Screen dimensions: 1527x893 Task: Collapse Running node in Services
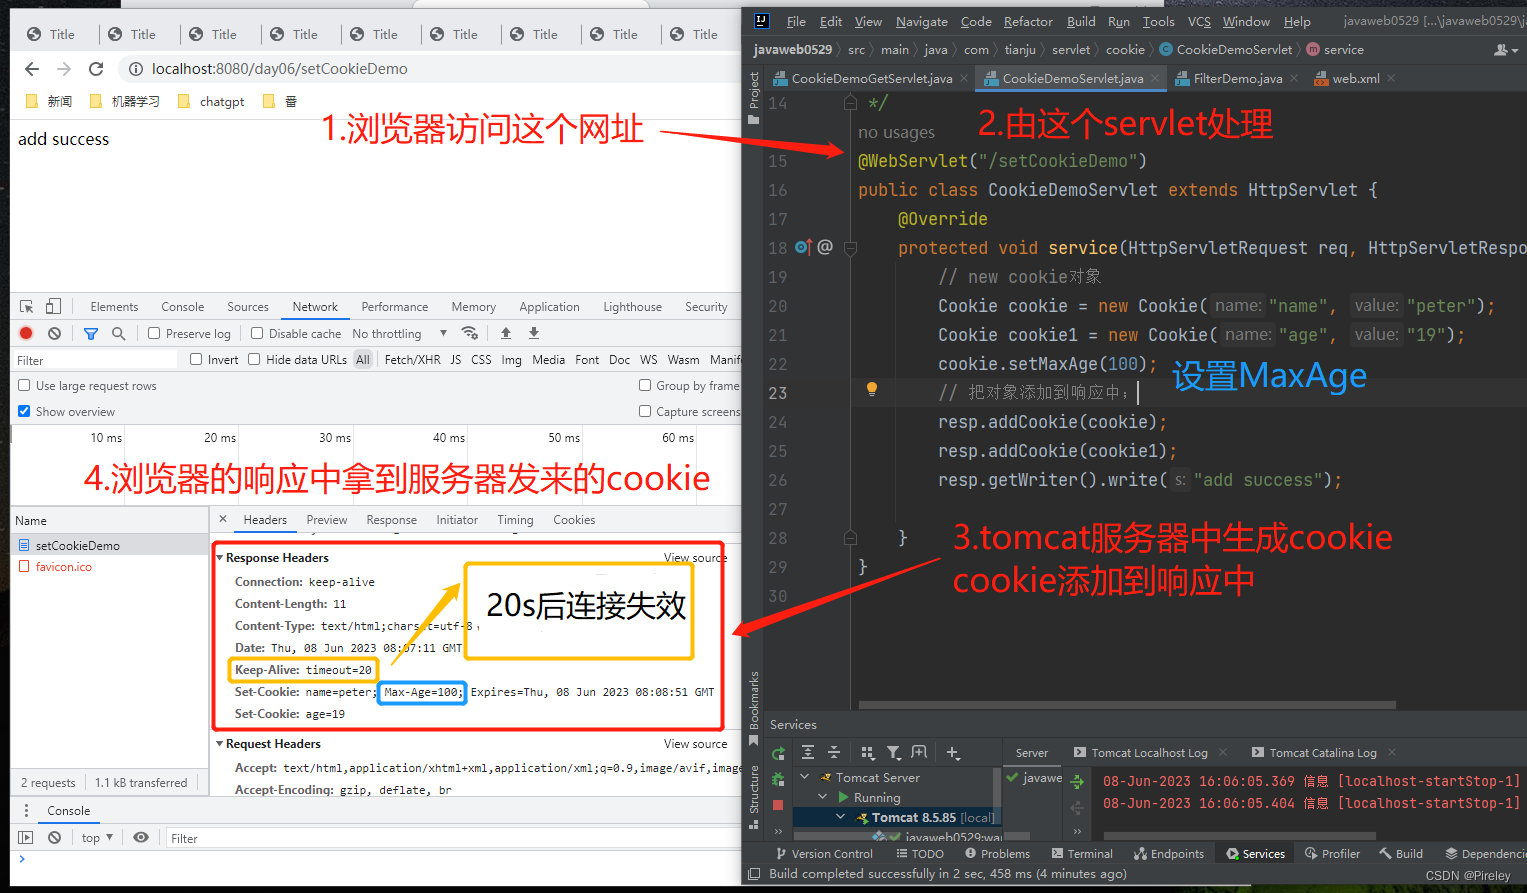pos(822,797)
